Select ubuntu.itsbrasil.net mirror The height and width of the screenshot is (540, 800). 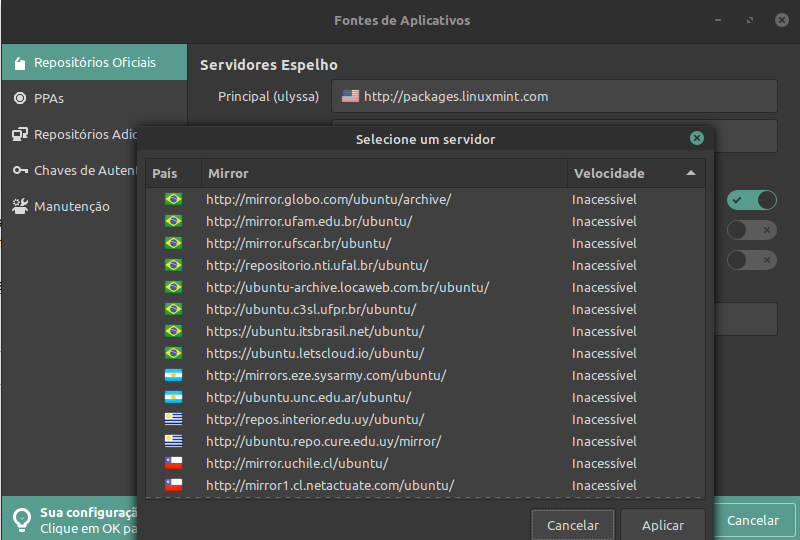click(426, 331)
